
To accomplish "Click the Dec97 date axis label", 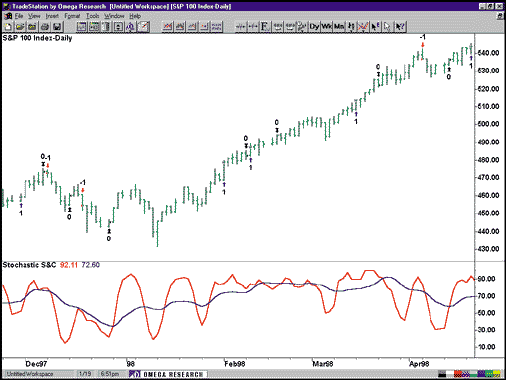I will click(x=36, y=364).
